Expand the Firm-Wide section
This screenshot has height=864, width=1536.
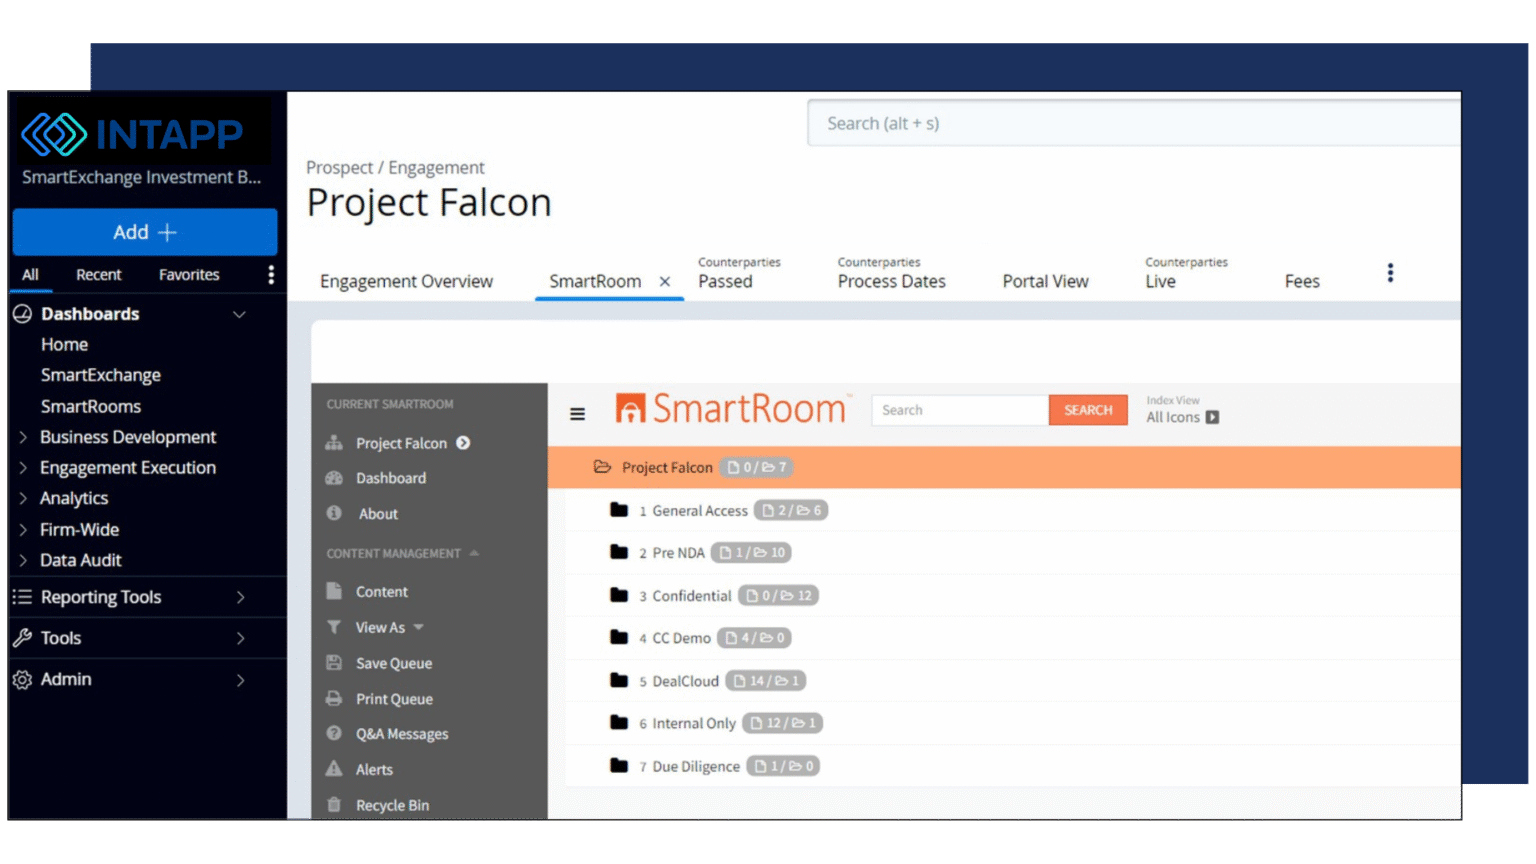pos(23,530)
